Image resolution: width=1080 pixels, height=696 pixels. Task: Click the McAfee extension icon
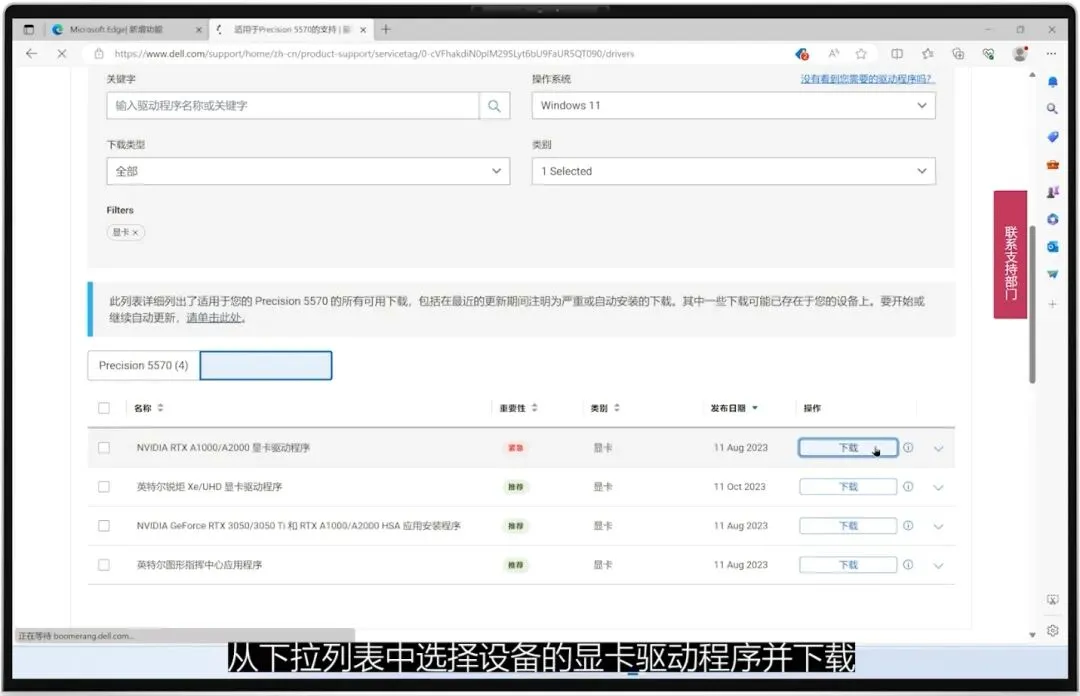[801, 53]
